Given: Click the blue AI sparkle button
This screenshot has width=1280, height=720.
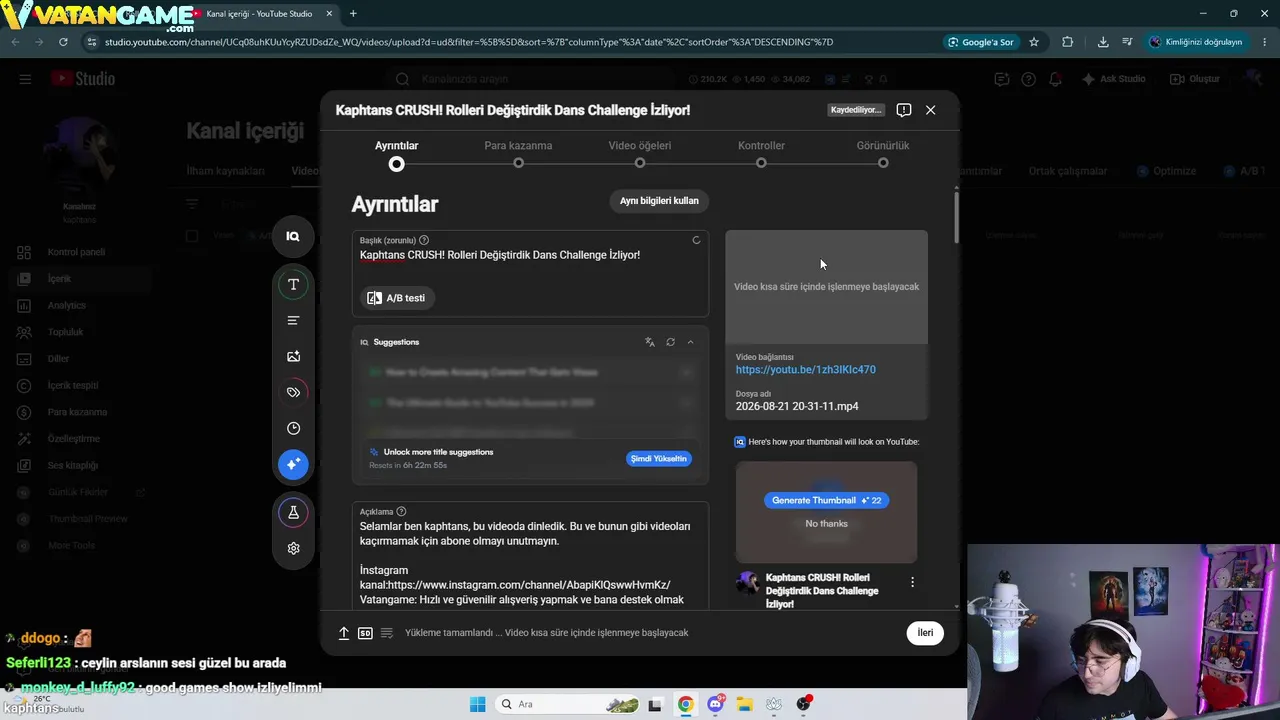Looking at the screenshot, I should click(x=293, y=464).
